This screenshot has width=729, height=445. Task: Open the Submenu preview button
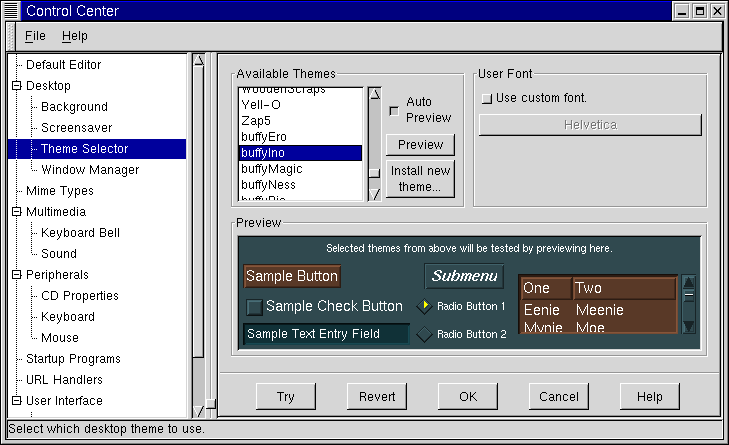tap(464, 276)
